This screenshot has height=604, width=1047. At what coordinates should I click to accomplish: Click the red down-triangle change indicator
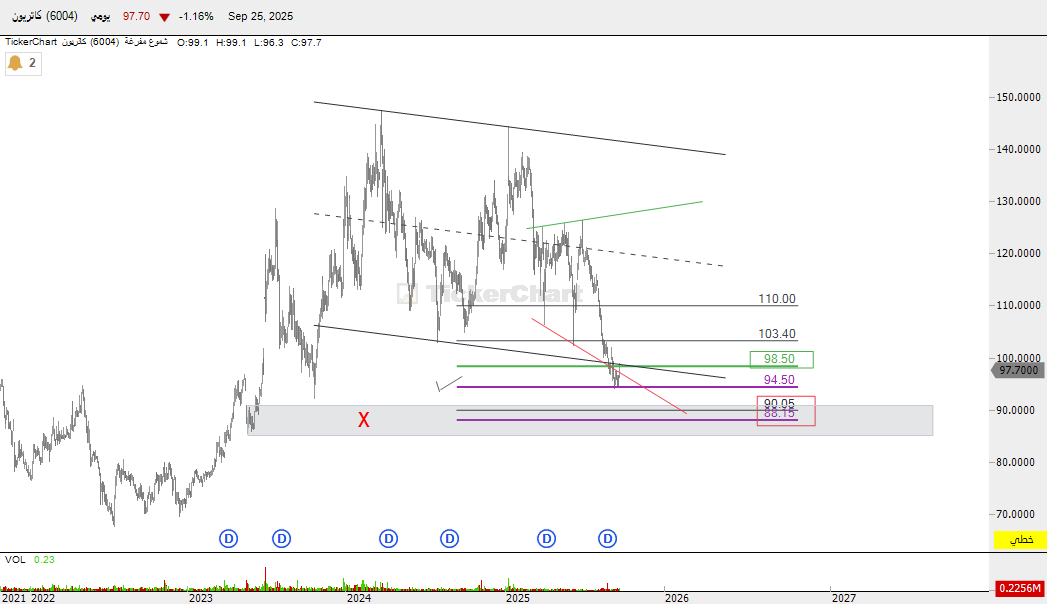click(164, 17)
